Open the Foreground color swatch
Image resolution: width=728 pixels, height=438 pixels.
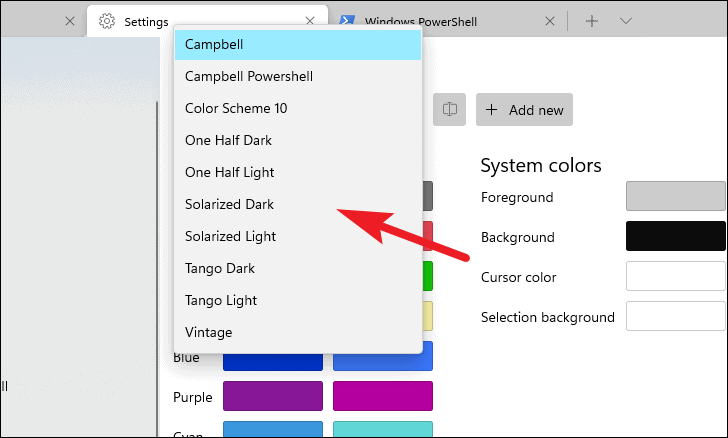click(x=676, y=196)
